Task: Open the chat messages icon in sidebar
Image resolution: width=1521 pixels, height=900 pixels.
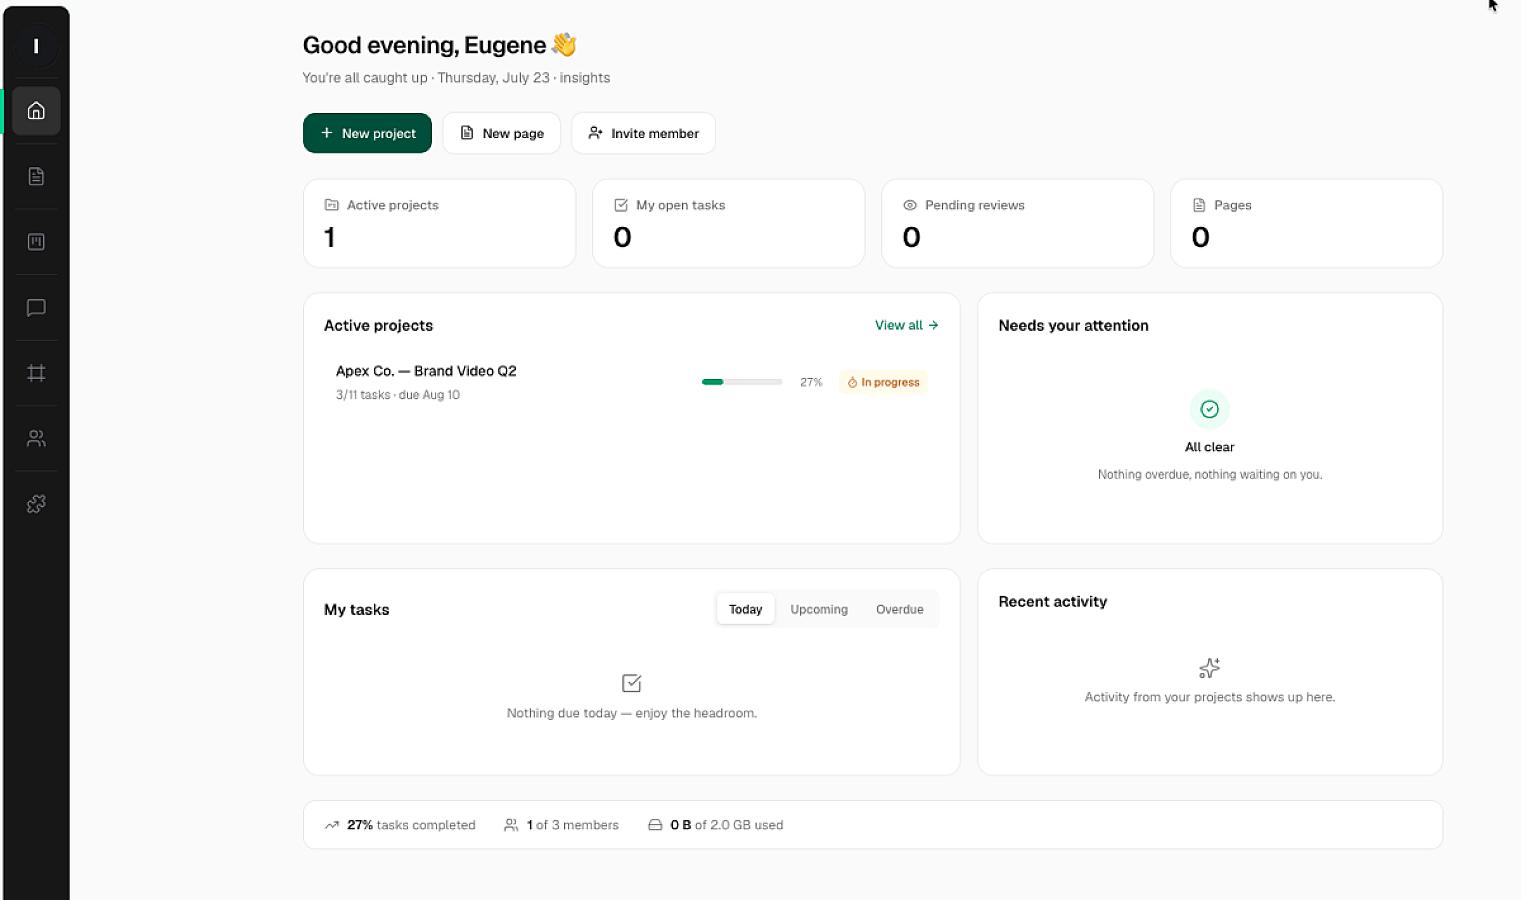Action: tap(36, 308)
